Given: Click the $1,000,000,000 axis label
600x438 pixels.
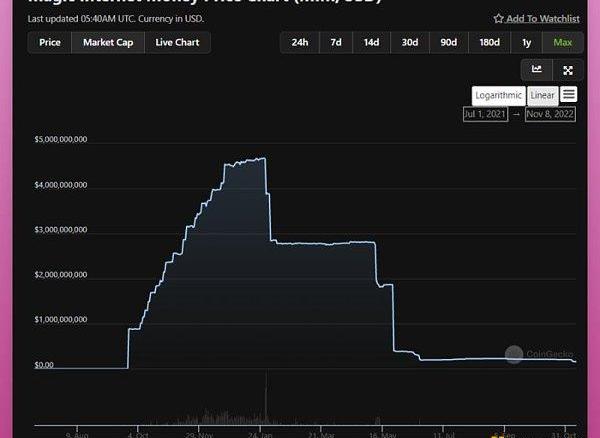Looking at the screenshot, I should tap(61, 319).
